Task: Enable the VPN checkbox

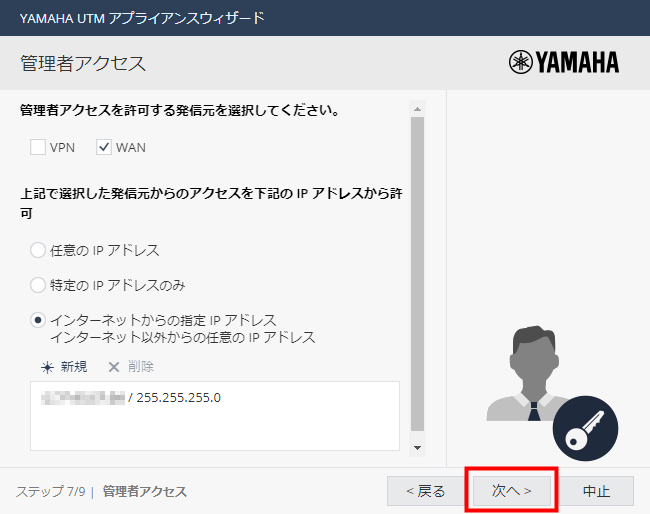Action: point(38,147)
